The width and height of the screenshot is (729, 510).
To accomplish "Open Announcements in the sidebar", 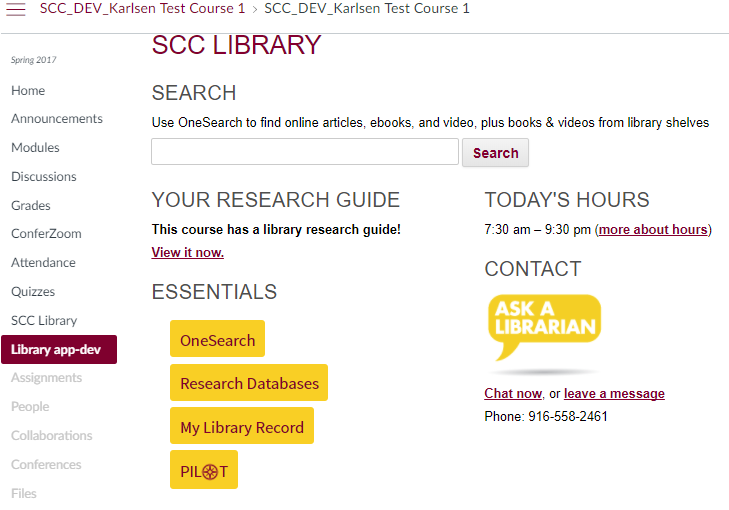I will [x=57, y=119].
